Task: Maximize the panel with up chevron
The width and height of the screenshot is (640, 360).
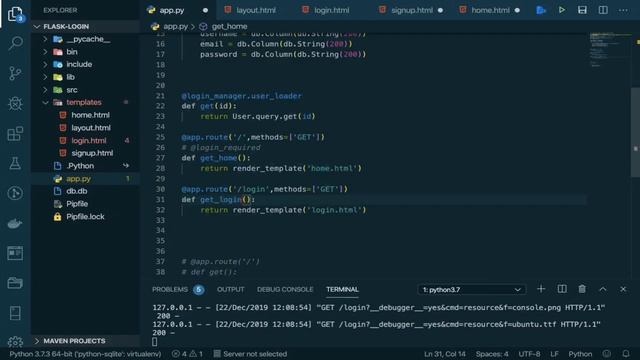Action: pyautogui.click(x=603, y=289)
